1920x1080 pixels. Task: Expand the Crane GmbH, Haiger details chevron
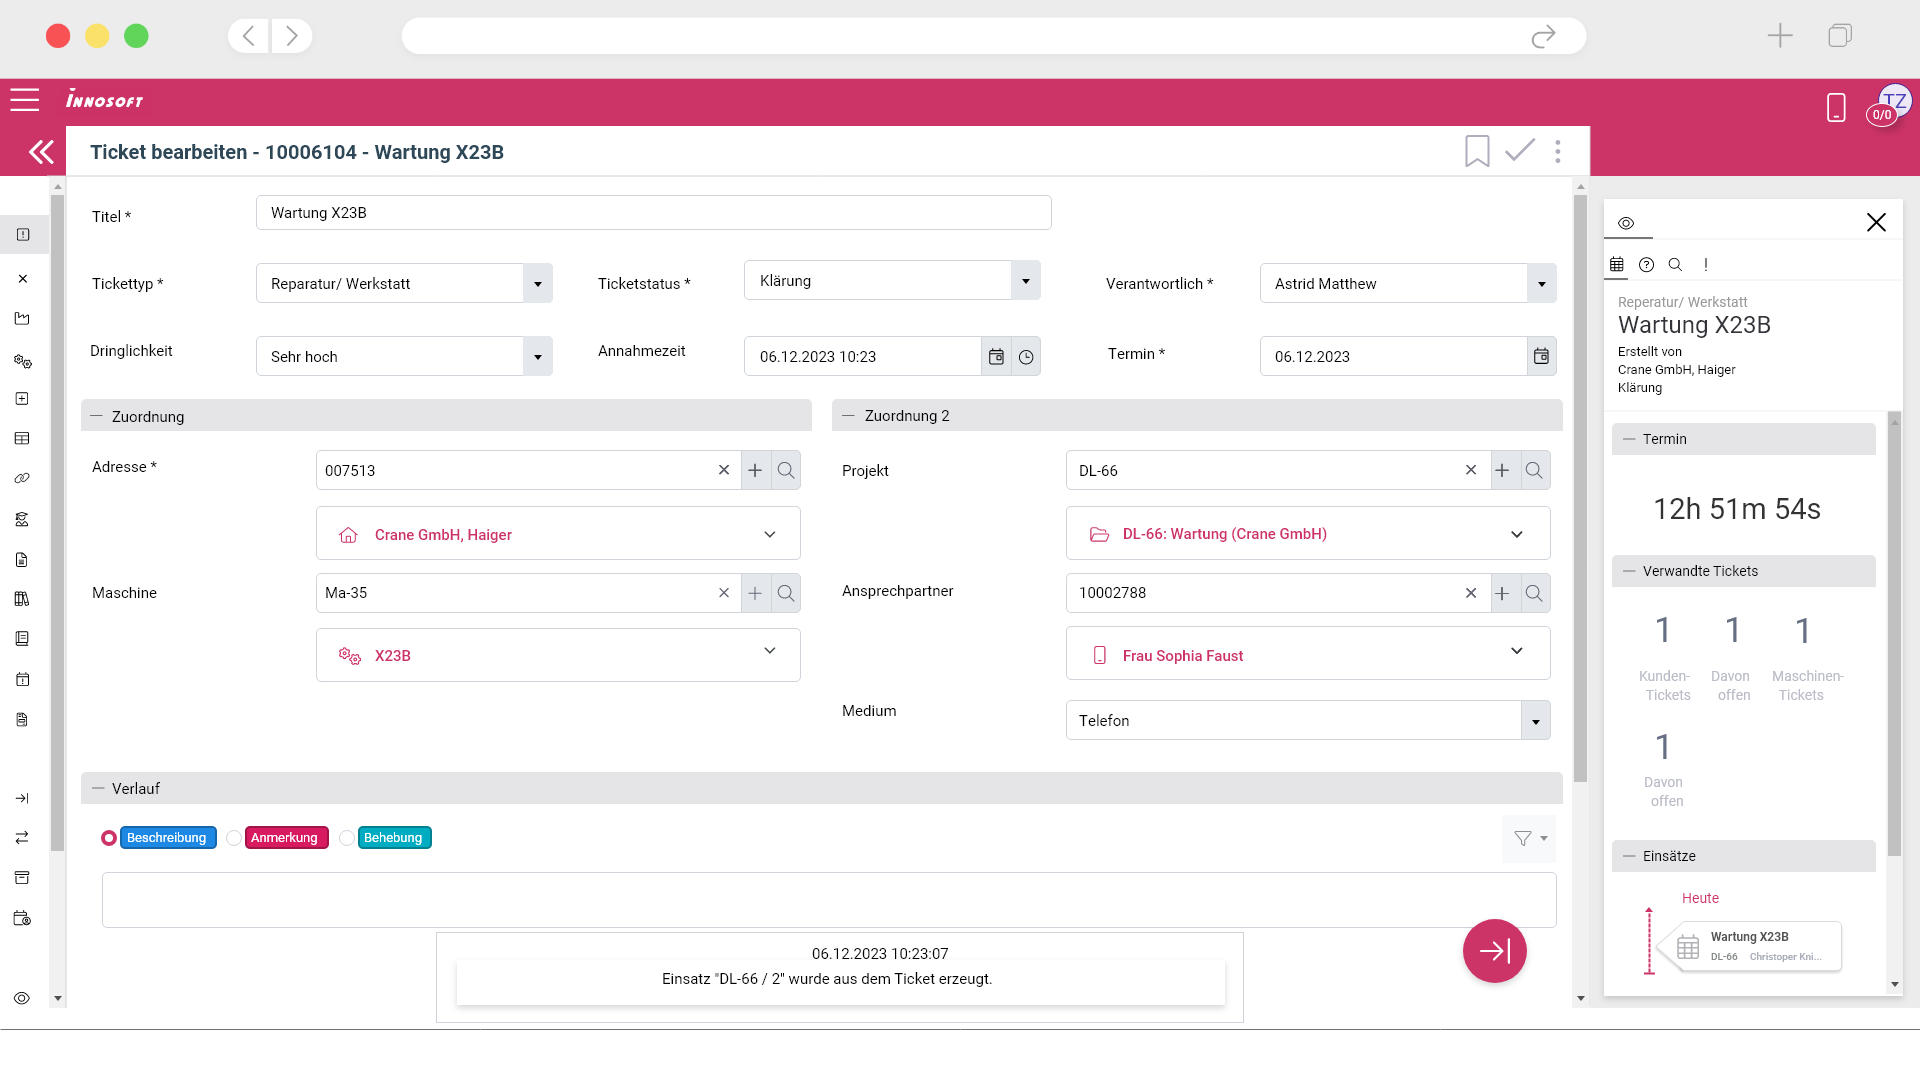point(770,534)
